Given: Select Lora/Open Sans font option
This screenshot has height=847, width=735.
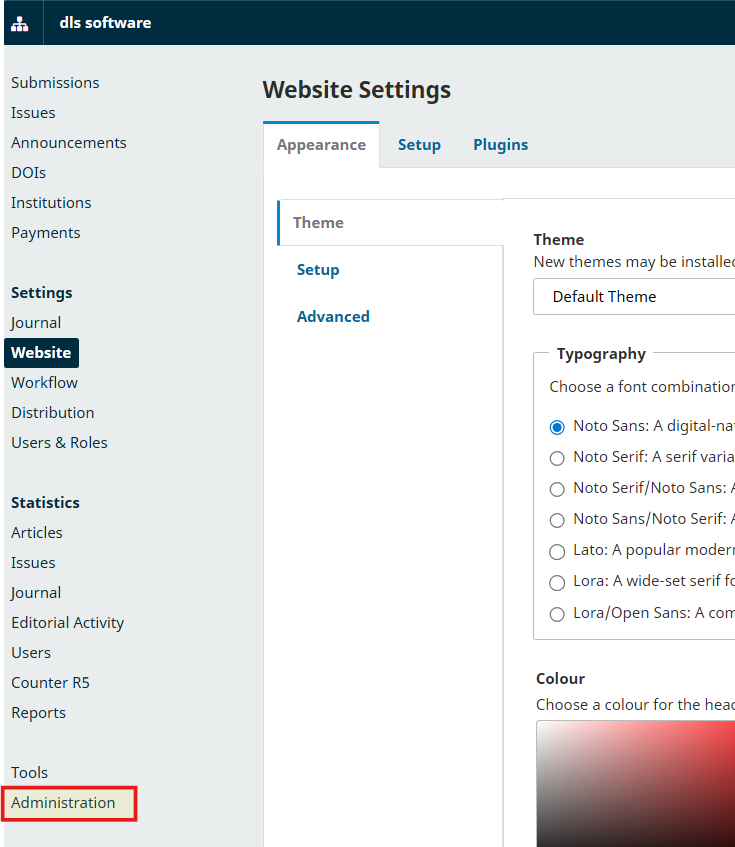Looking at the screenshot, I should [x=557, y=614].
